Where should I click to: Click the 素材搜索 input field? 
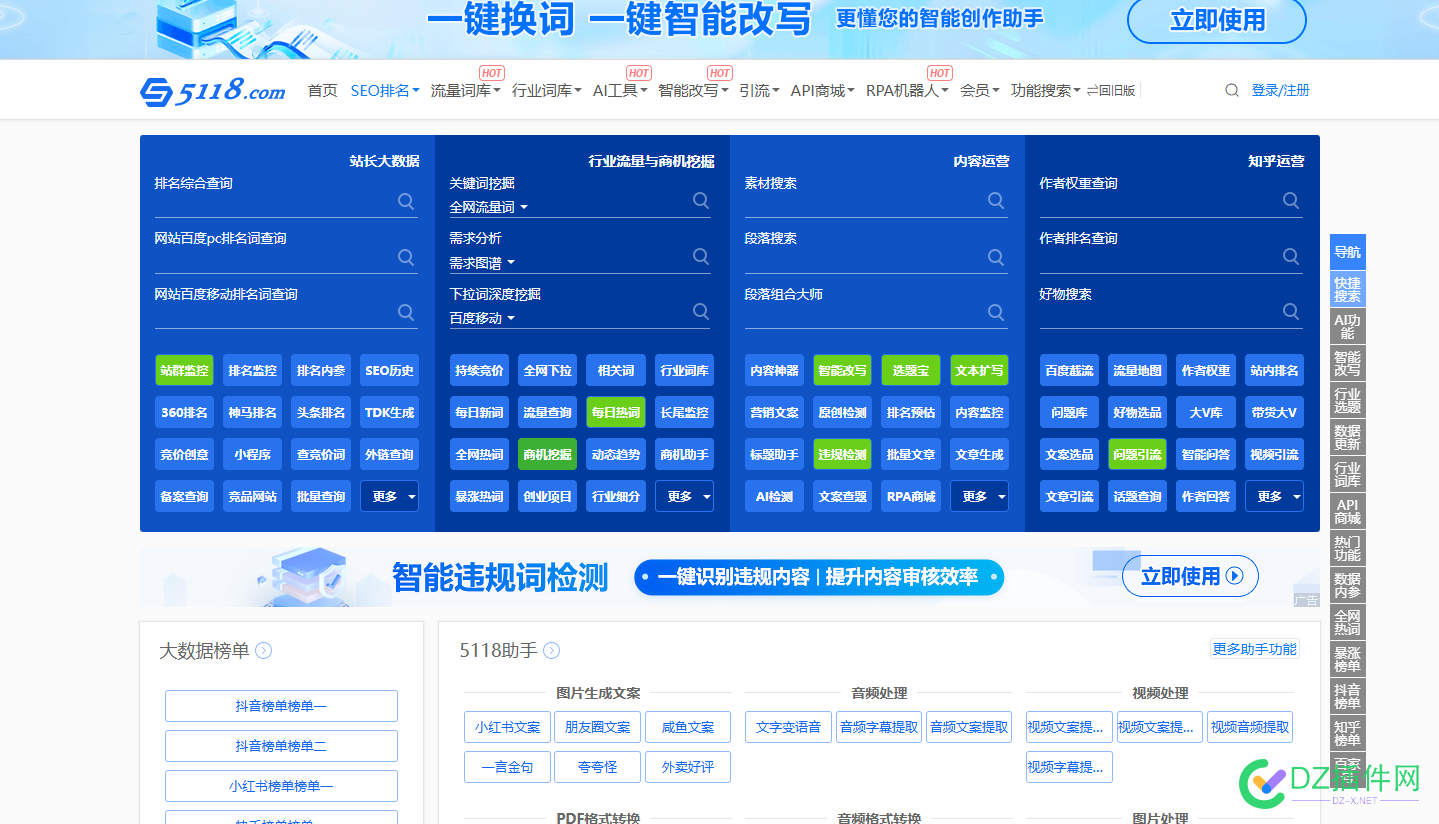click(876, 201)
